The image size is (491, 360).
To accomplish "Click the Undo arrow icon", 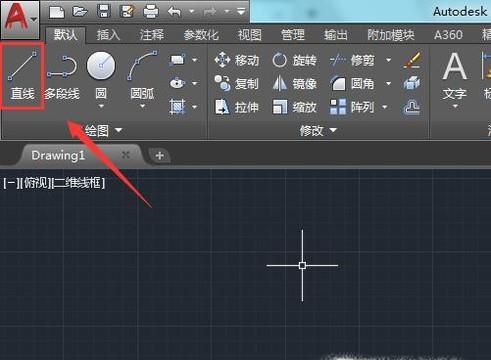I will pos(174,12).
